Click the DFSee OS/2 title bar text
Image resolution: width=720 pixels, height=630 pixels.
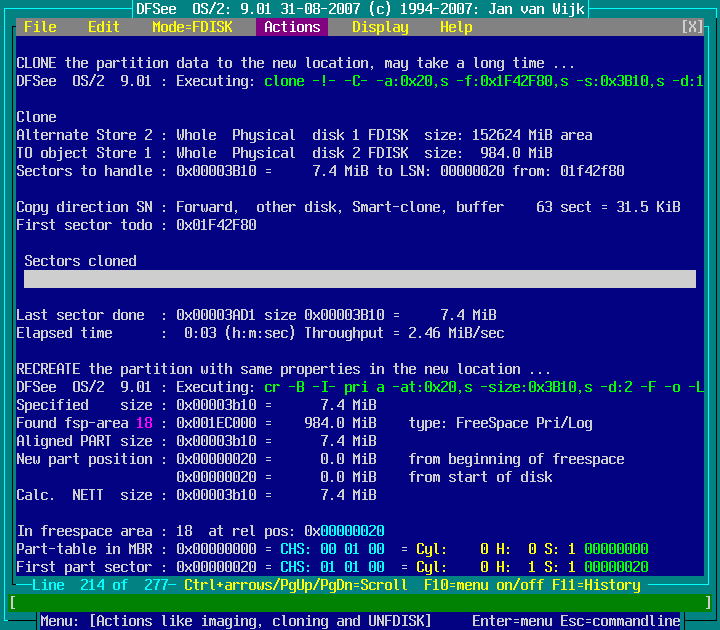360,9
